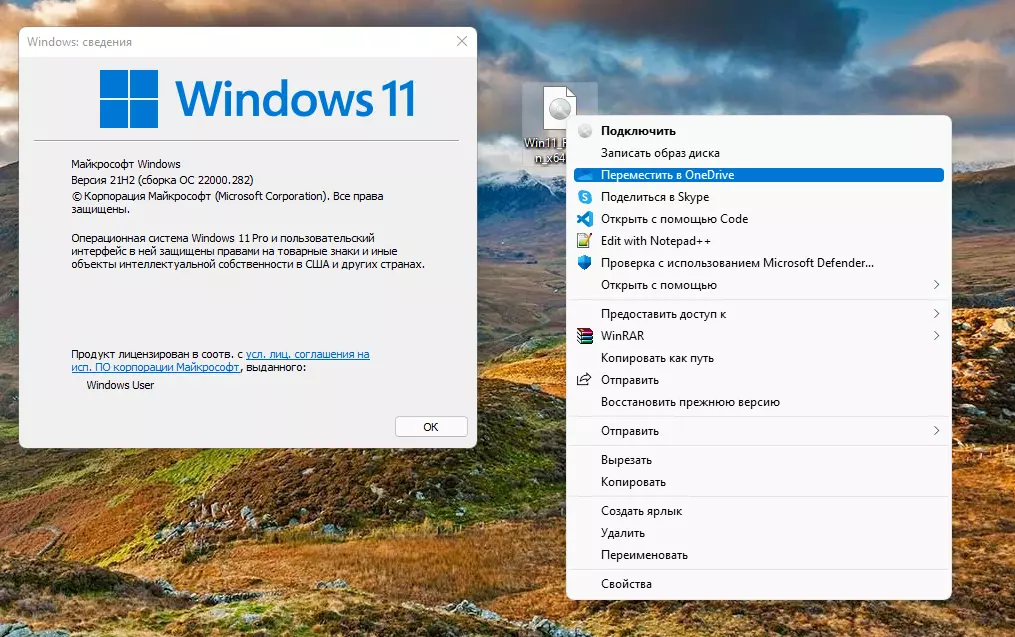Viewport: 1015px width, 637px height.
Task: Open the Открыть с помощью entry
Action: (759, 285)
